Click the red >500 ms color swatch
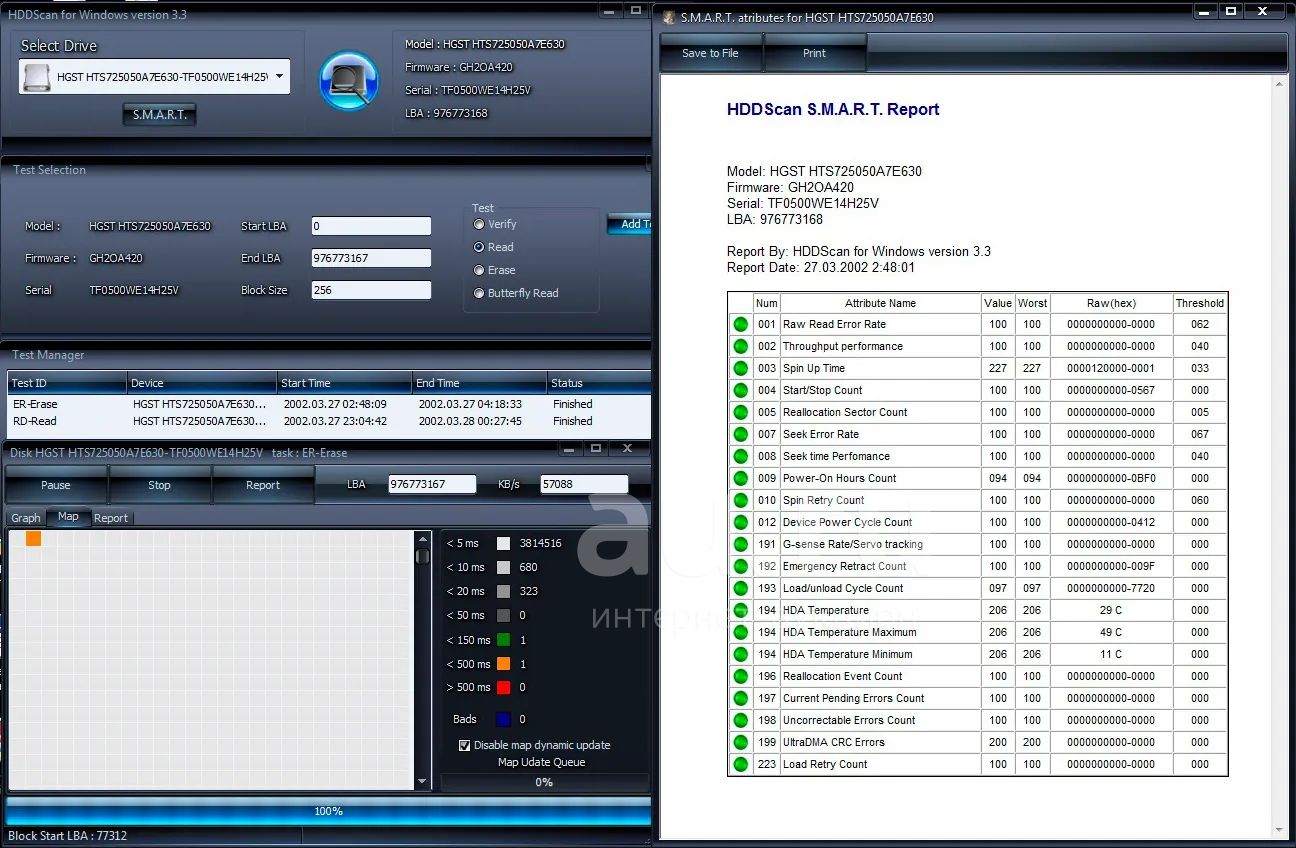The height and width of the screenshot is (848, 1296). (503, 688)
